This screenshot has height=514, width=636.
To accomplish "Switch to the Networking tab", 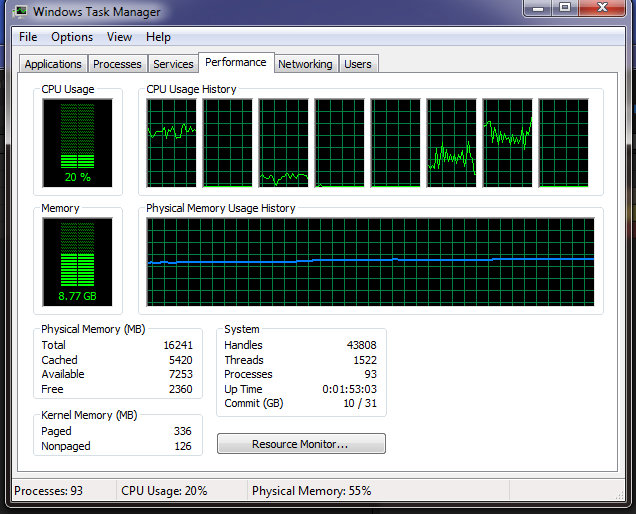I will pos(305,64).
